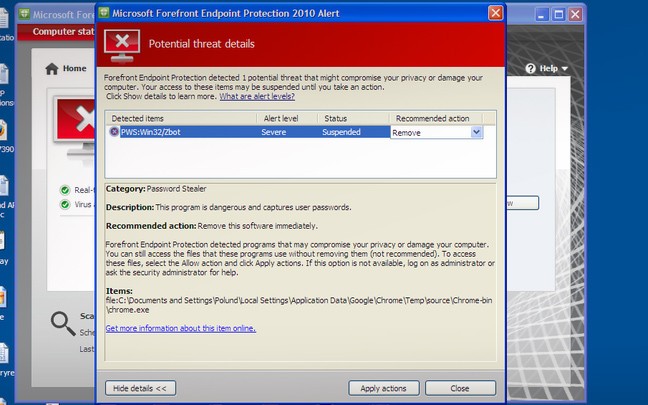Click the Close button at dialog bottom

(460, 388)
